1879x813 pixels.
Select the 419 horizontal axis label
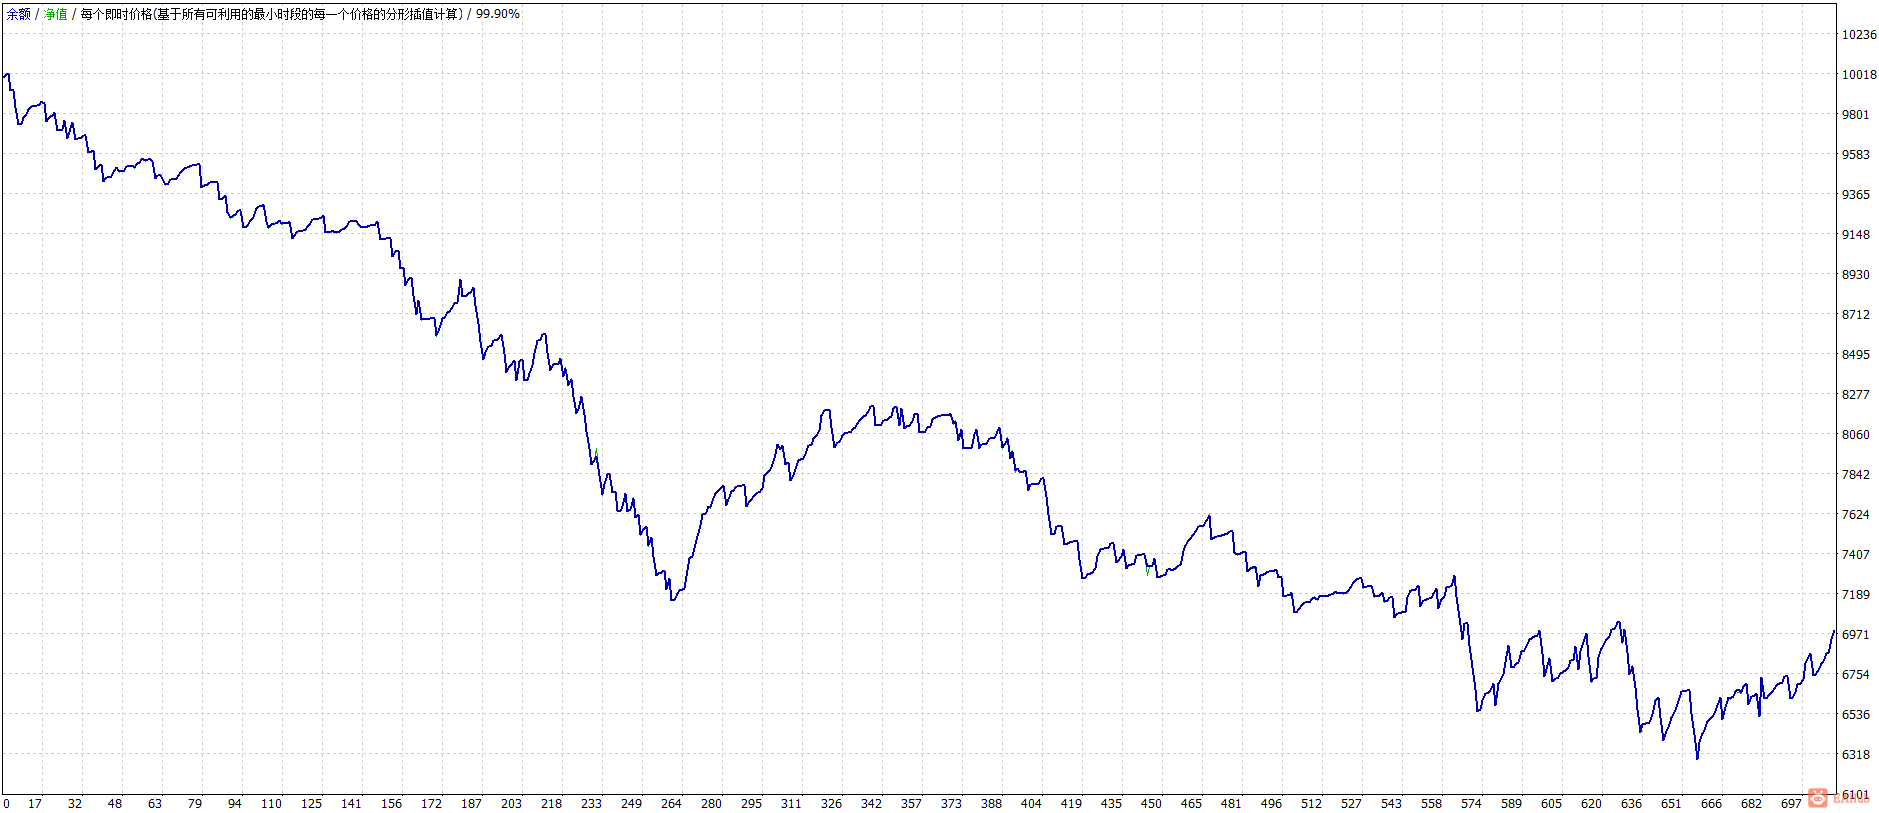pos(1071,804)
